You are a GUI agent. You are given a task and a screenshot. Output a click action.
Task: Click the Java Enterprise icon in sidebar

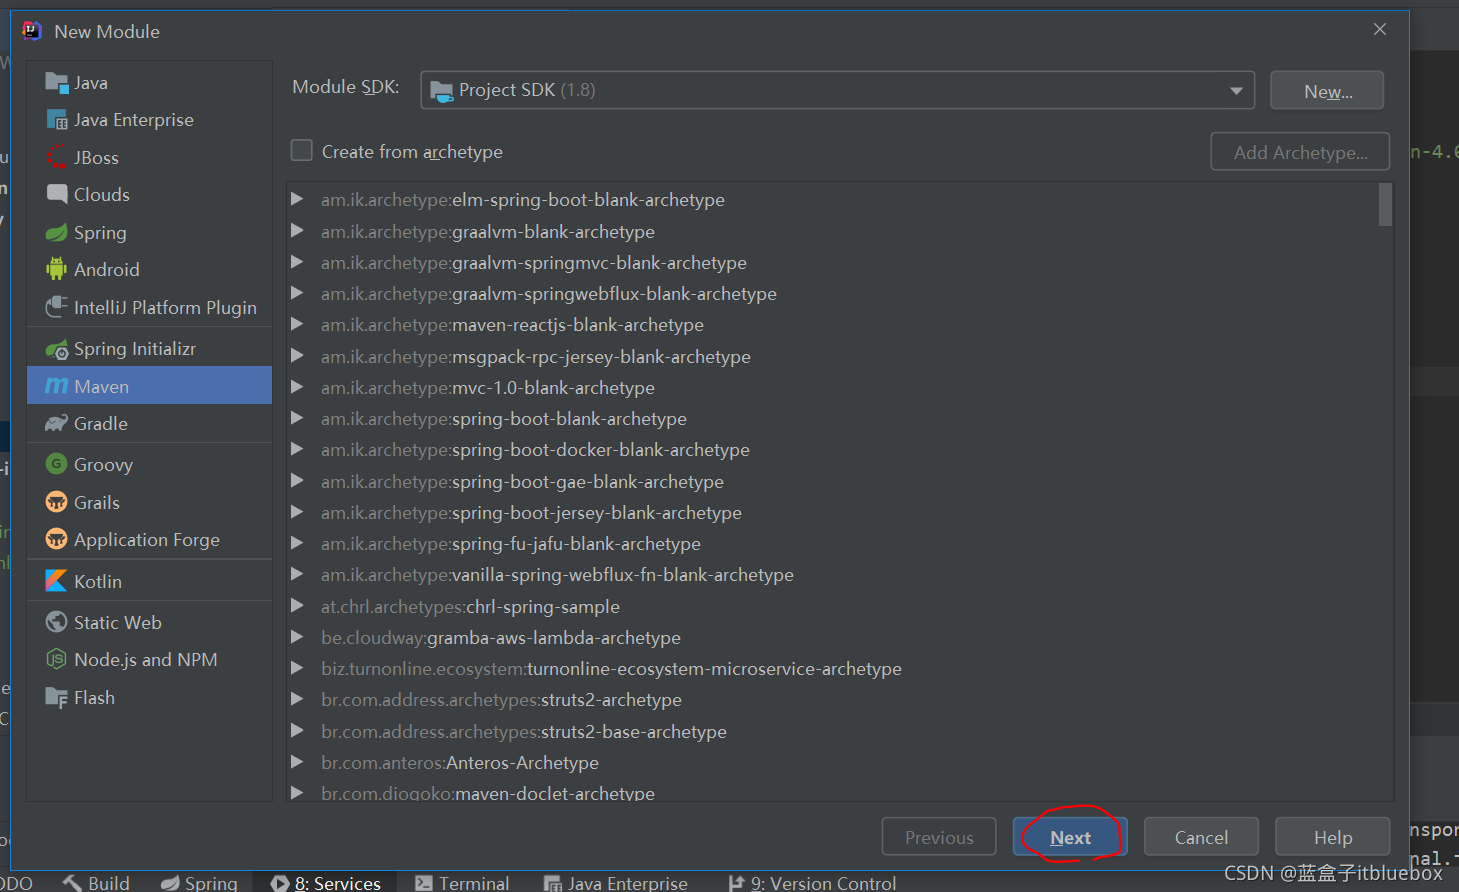pos(57,120)
